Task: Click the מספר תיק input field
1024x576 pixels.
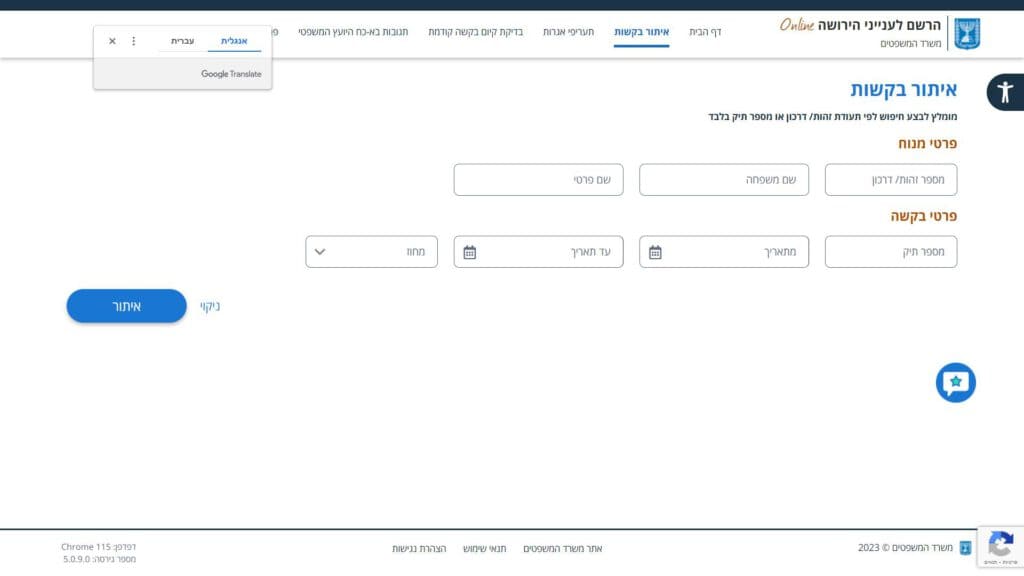Action: (890, 252)
